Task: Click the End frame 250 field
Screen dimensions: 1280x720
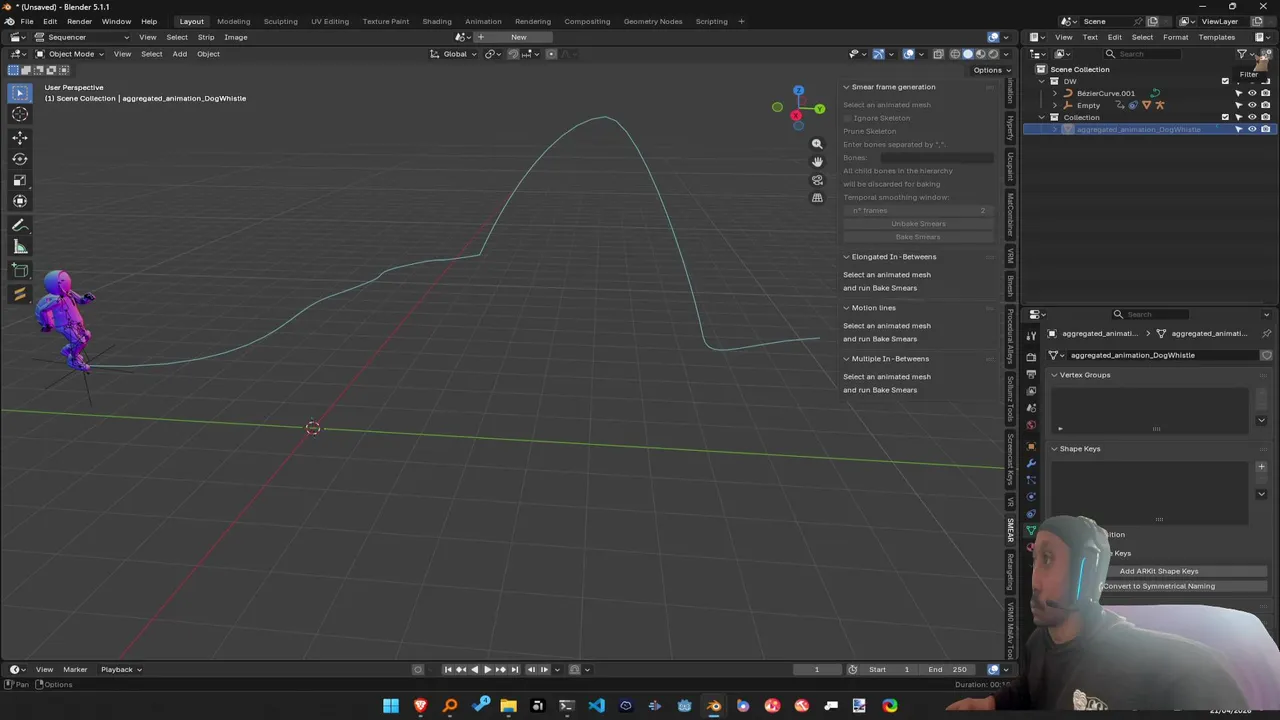Action: tap(947, 669)
